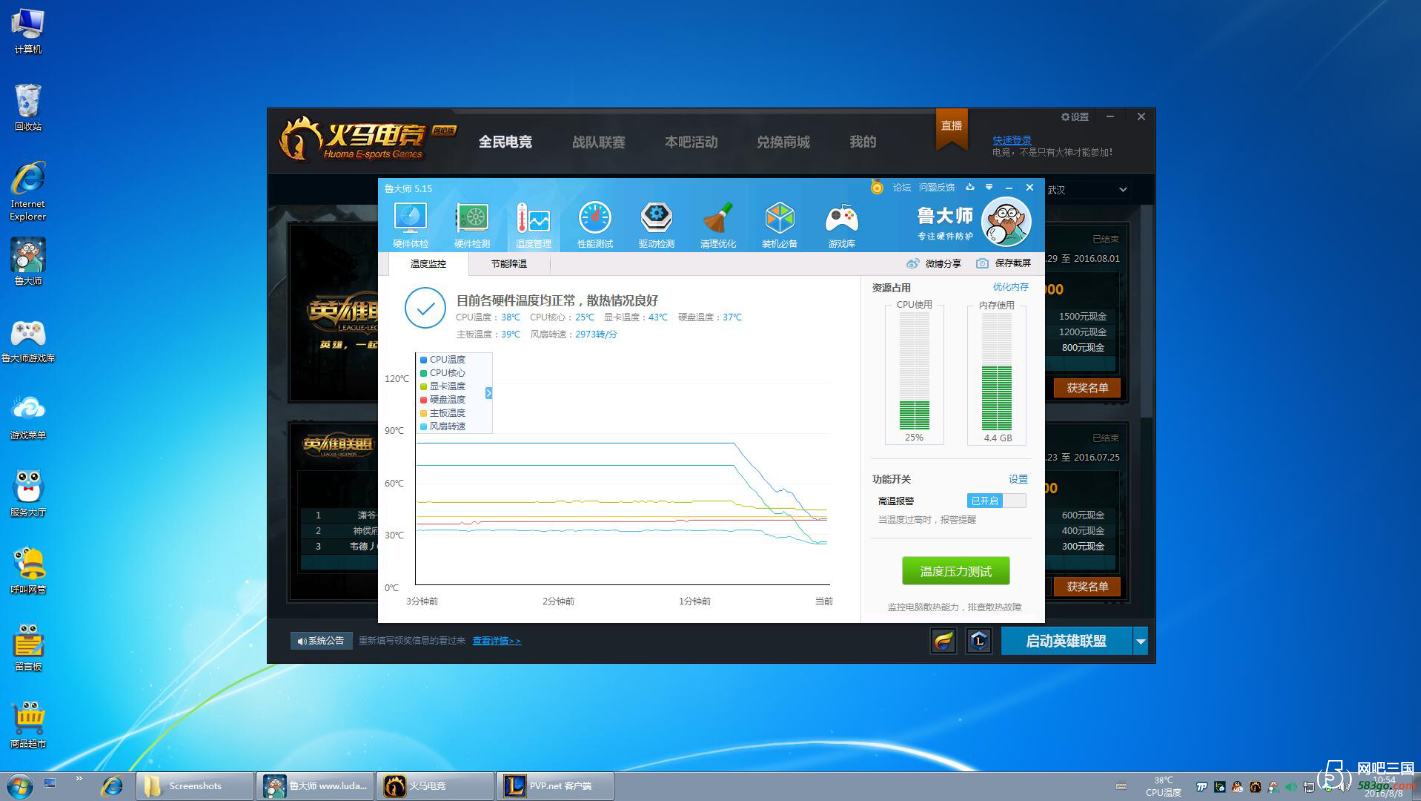Viewport: 1421px width, 801px height.
Task: Expand the chart legend arrow
Action: click(489, 394)
